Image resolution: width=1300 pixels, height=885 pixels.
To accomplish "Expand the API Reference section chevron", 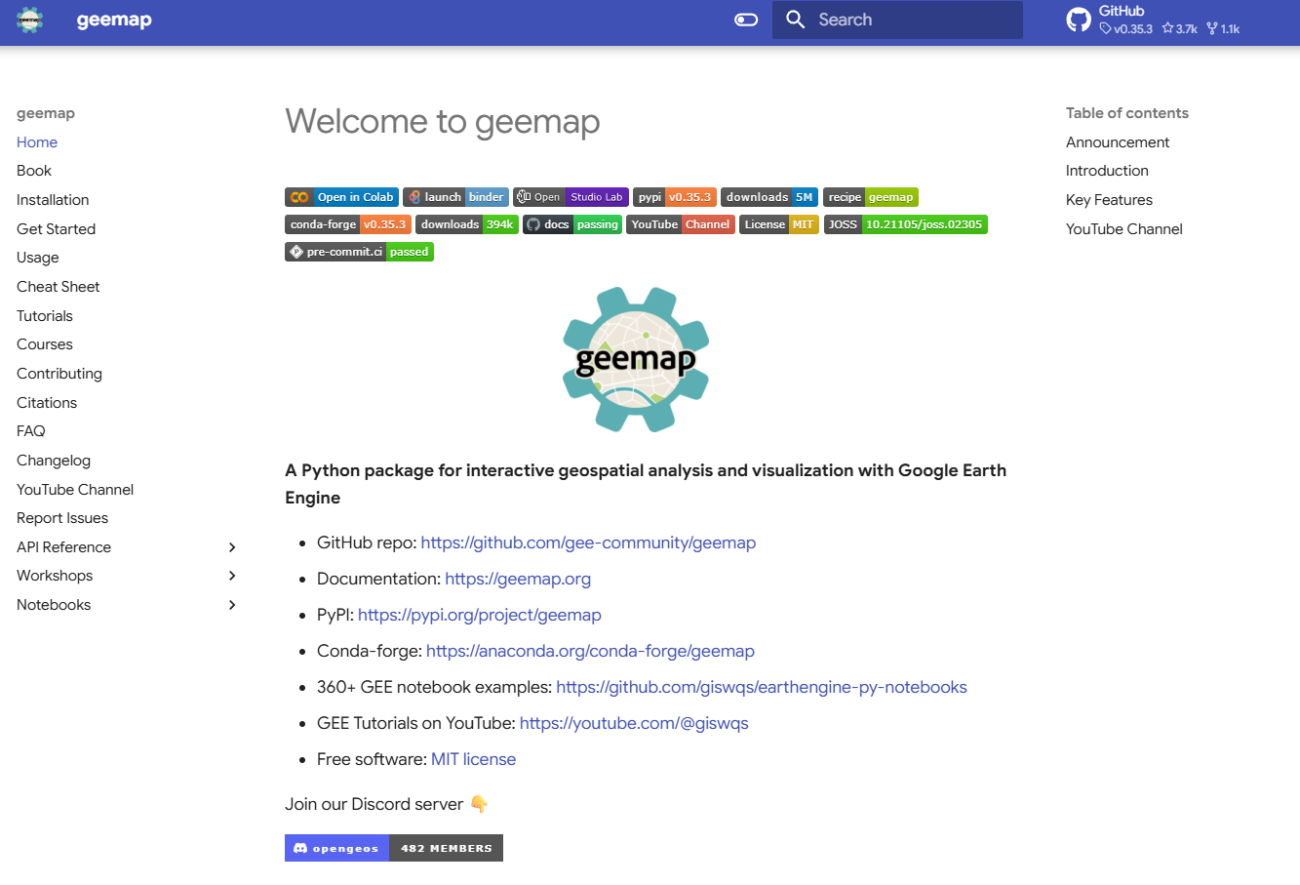I will point(232,547).
